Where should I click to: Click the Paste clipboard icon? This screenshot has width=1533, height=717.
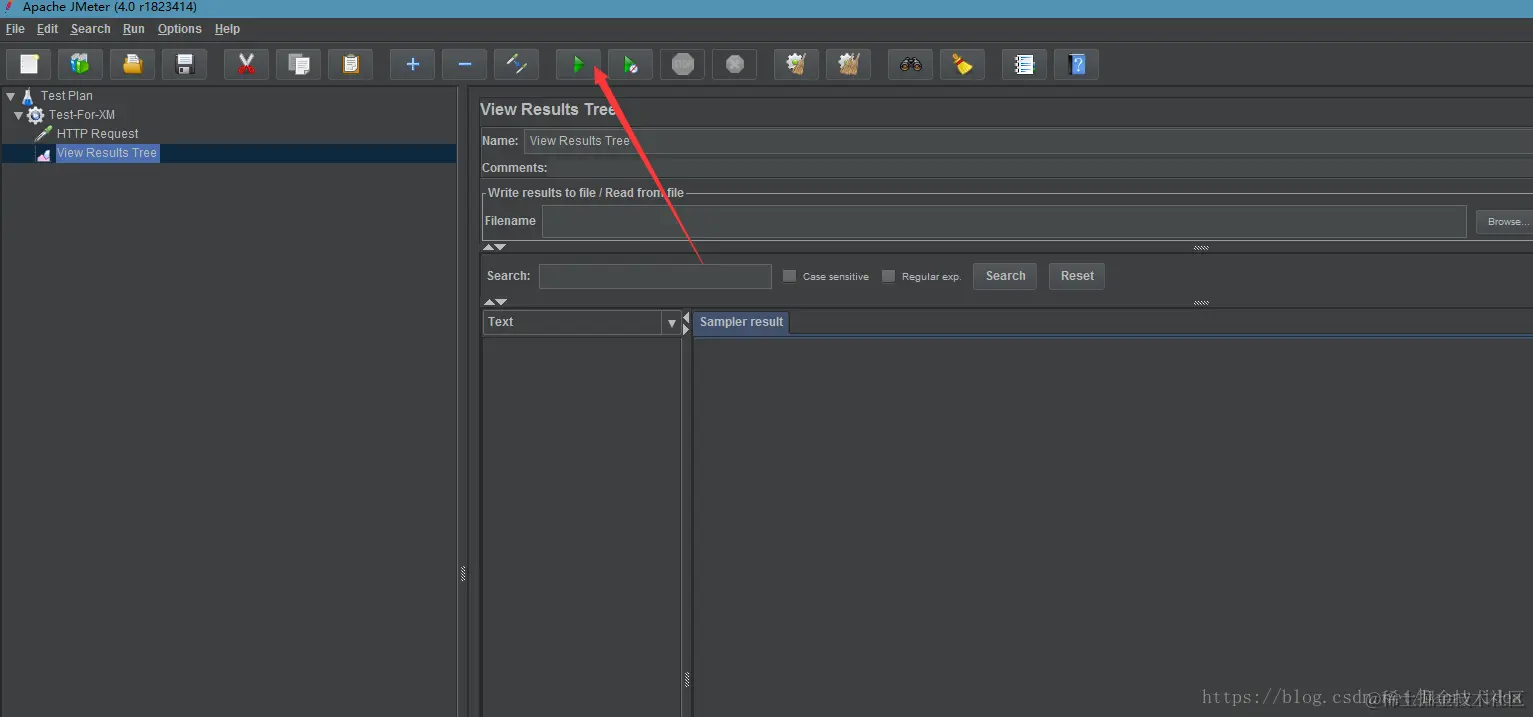[x=350, y=65]
